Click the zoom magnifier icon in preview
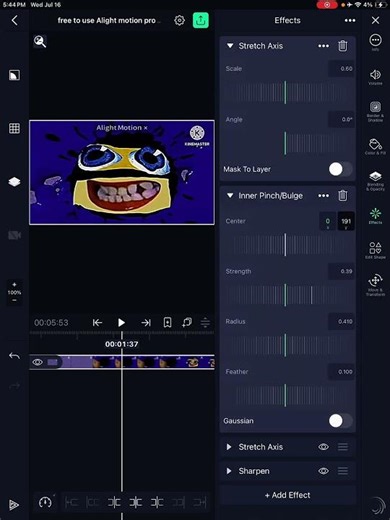This screenshot has height=520, width=390. click(40, 41)
